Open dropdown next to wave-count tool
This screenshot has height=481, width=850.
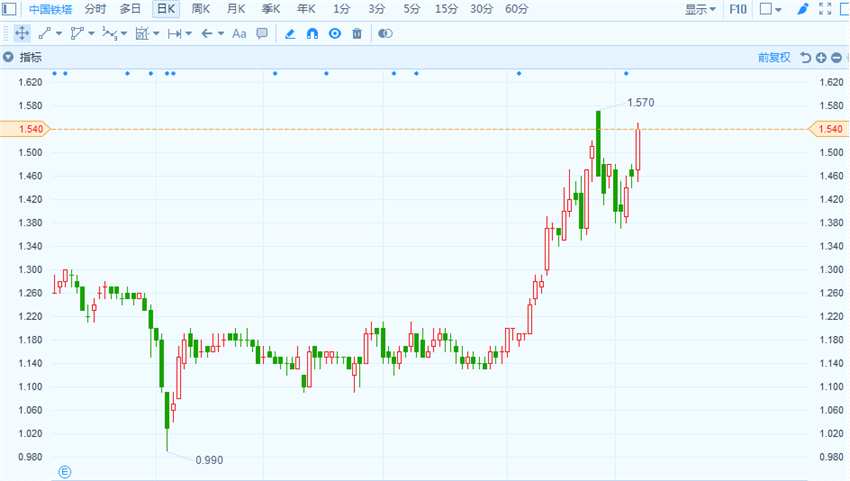pos(124,34)
